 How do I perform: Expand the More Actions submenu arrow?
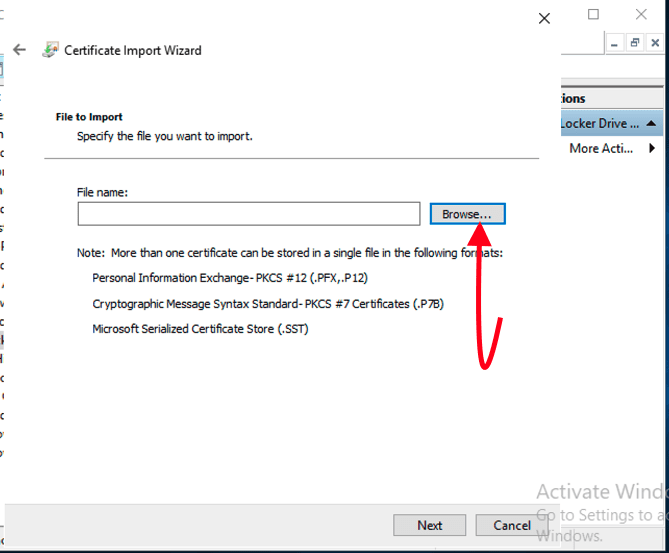click(652, 149)
